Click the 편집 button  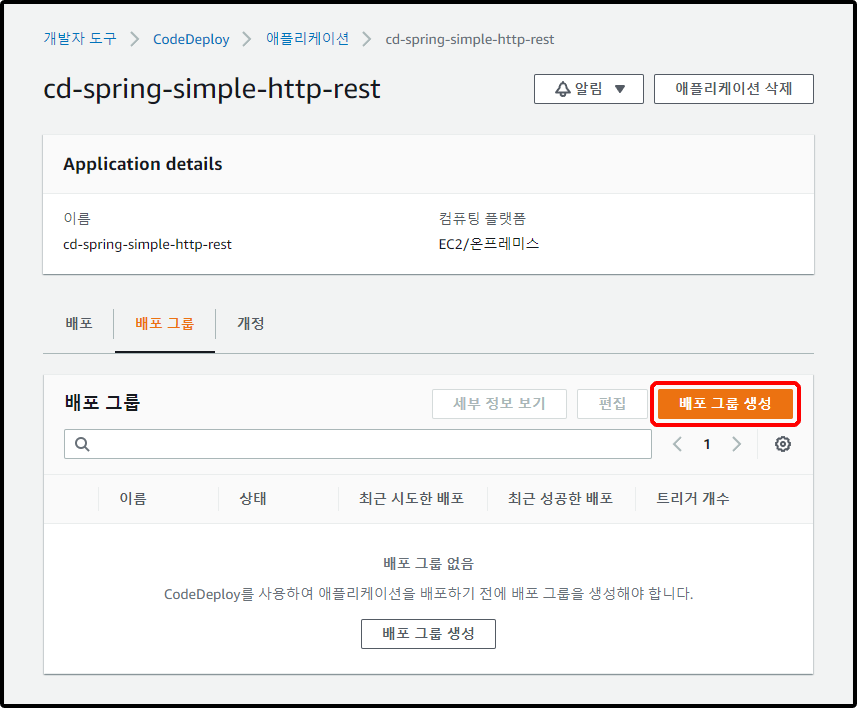pos(612,403)
